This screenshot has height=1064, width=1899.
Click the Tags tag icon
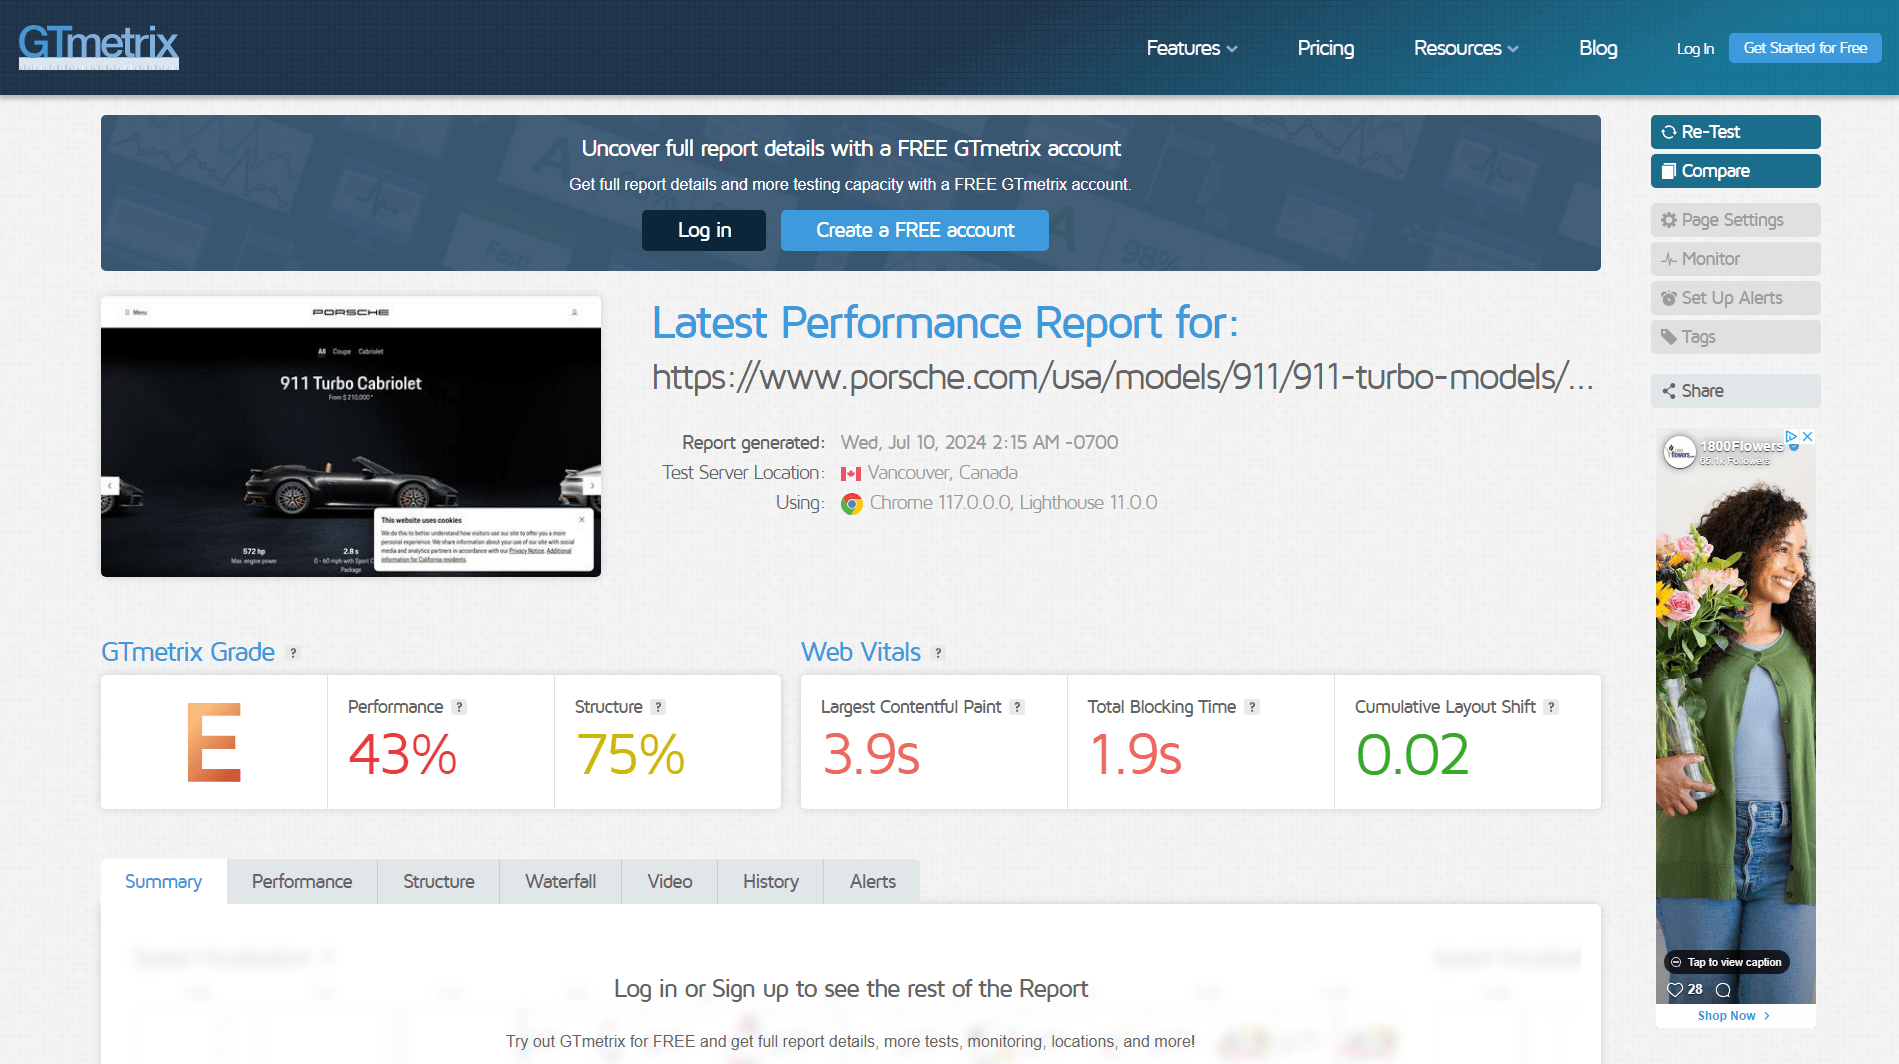click(x=1668, y=337)
